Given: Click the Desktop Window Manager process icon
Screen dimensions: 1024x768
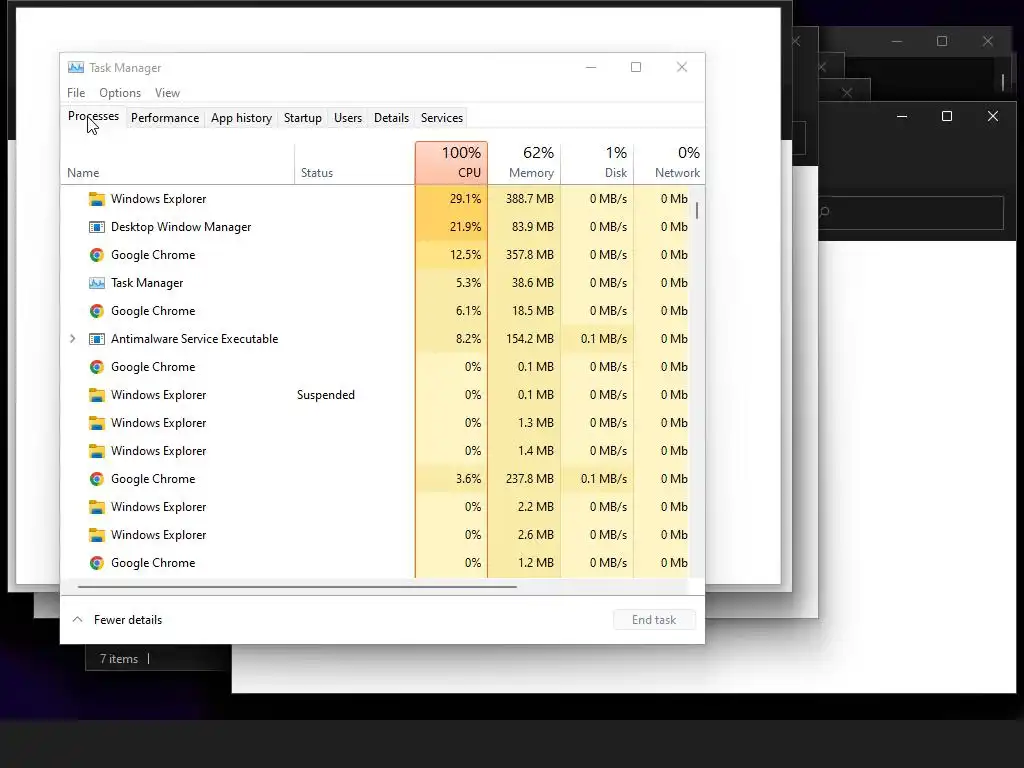Looking at the screenshot, I should click(97, 227).
